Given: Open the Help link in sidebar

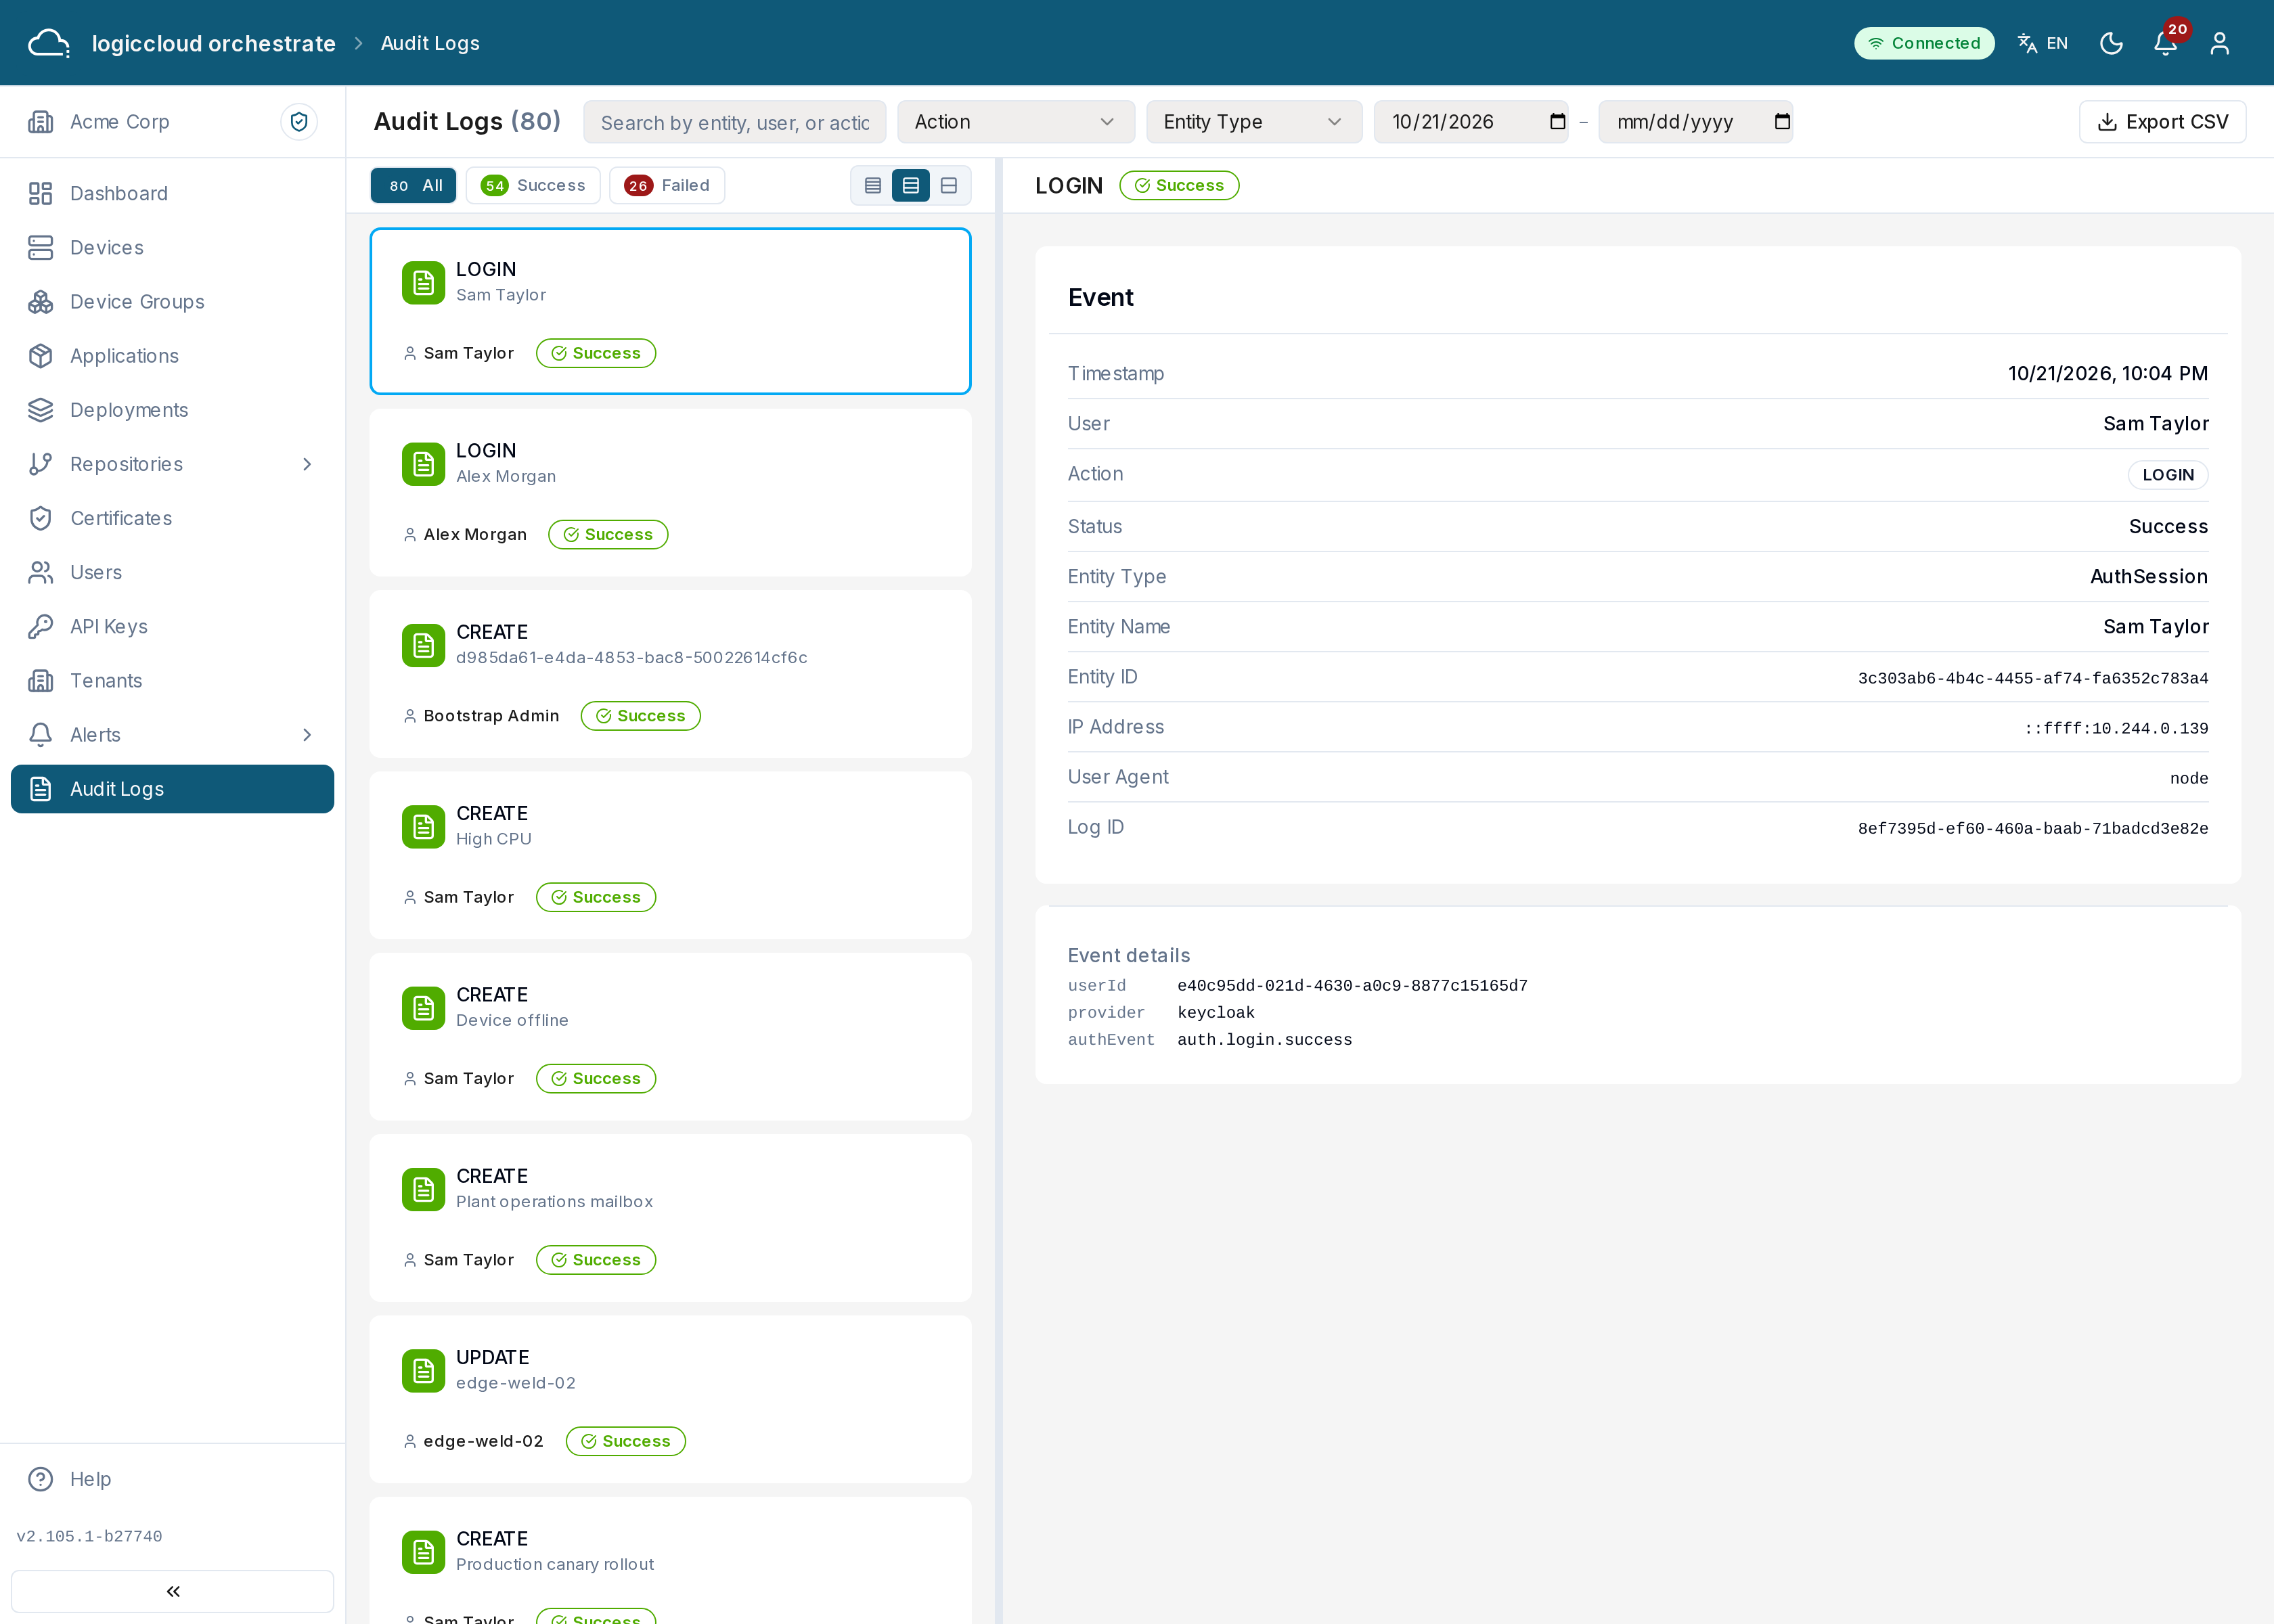Looking at the screenshot, I should point(172,1479).
